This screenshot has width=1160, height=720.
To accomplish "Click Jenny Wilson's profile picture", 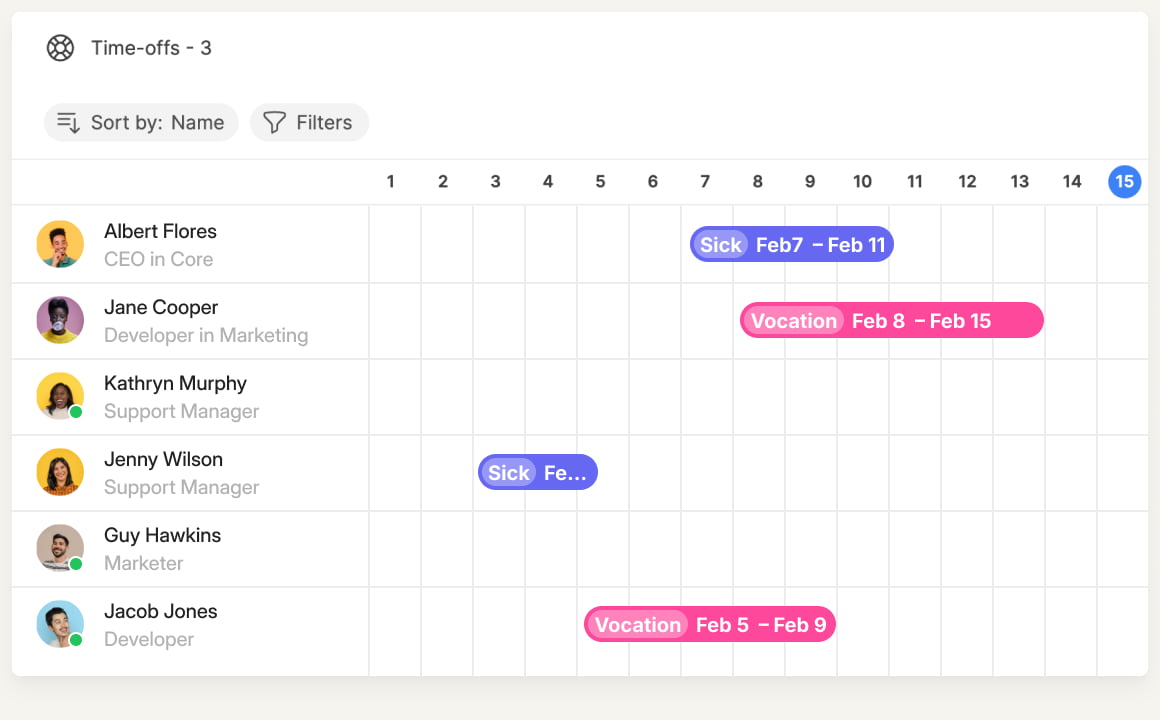I will 60,472.
